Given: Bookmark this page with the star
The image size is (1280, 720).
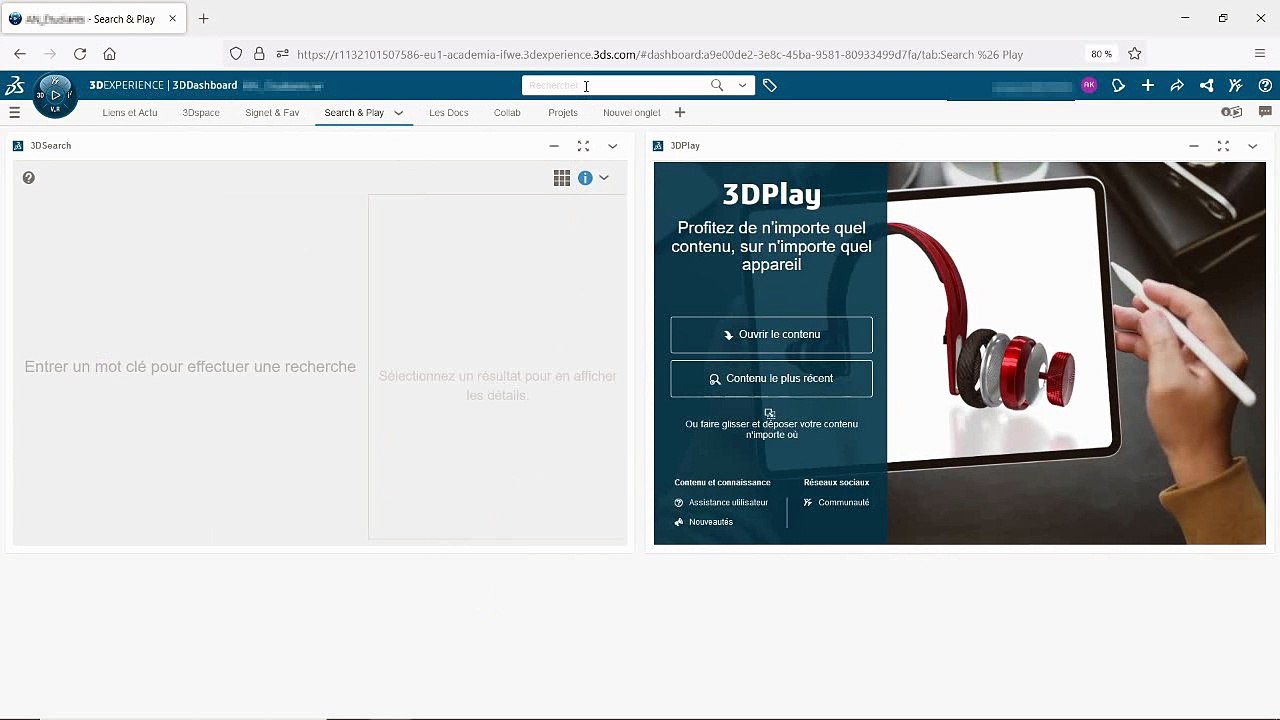Looking at the screenshot, I should (x=1135, y=54).
